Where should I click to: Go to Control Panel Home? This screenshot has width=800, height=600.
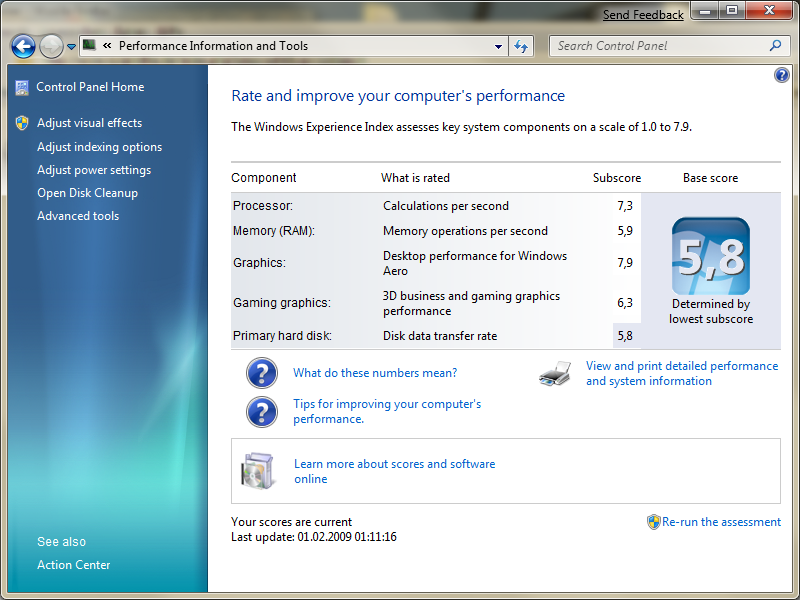[90, 87]
